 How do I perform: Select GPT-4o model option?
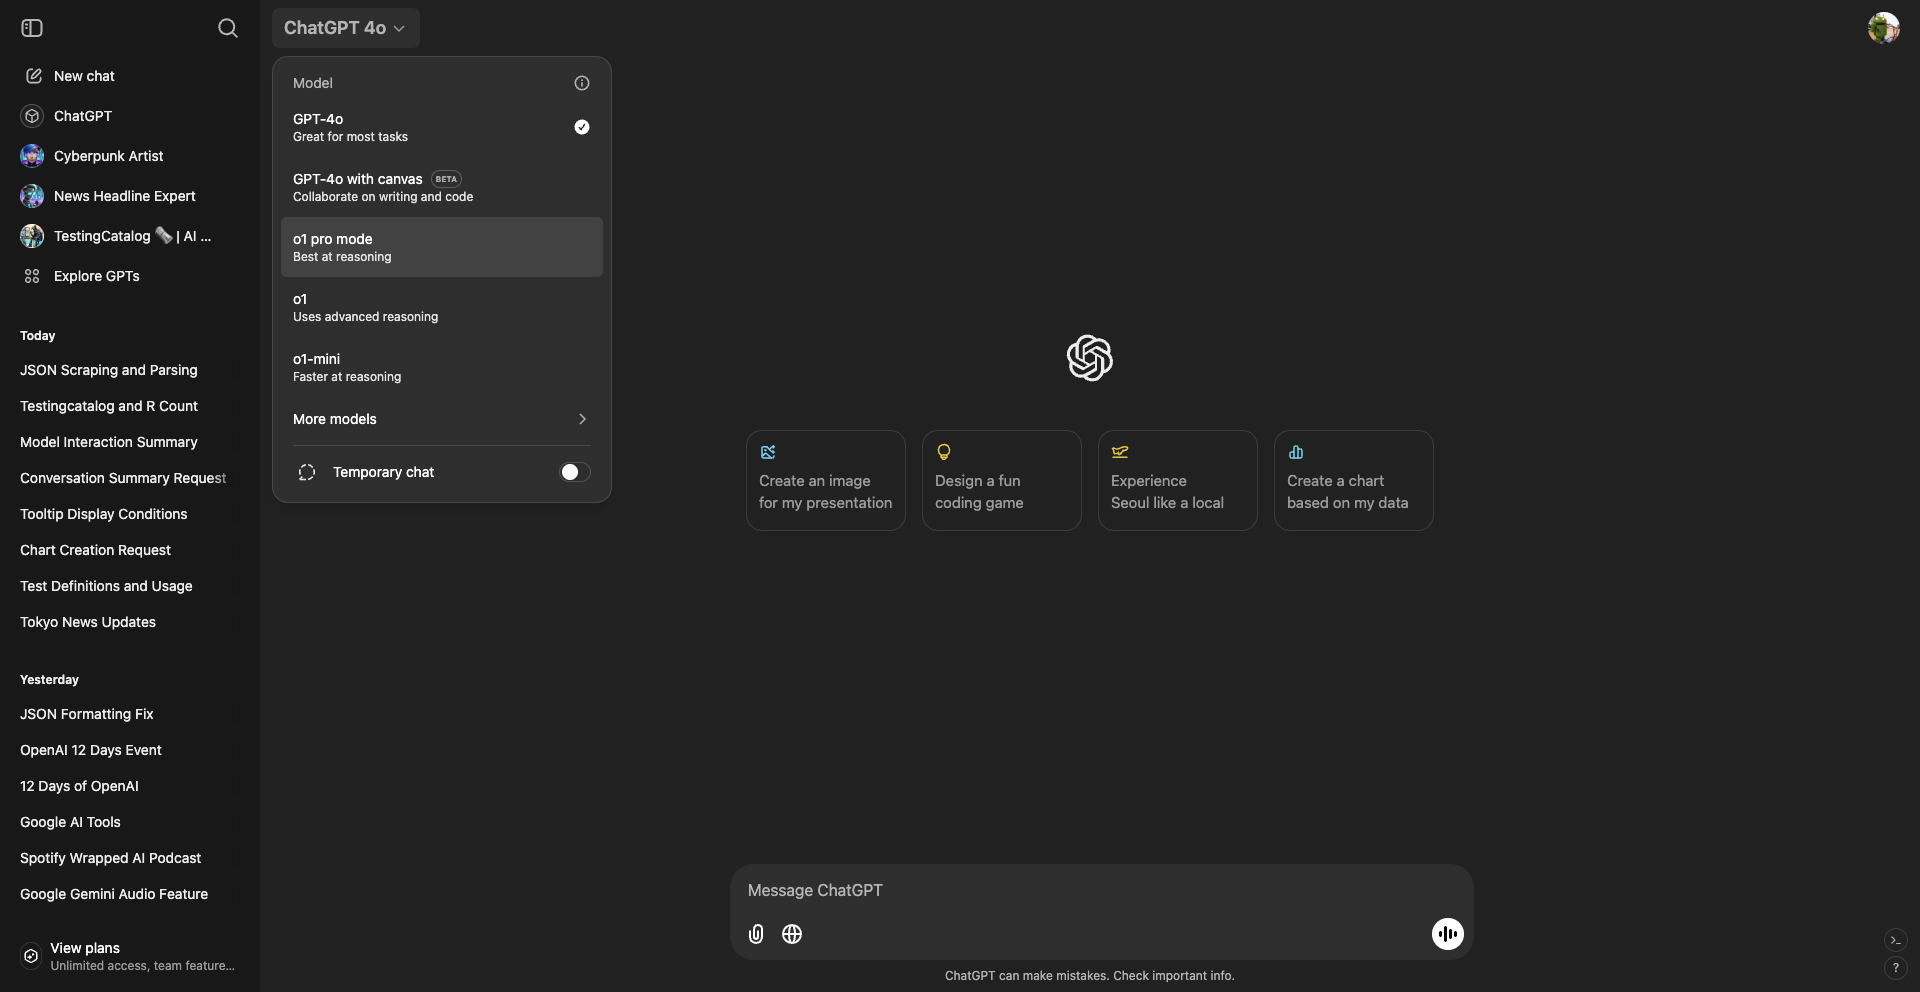tap(442, 127)
